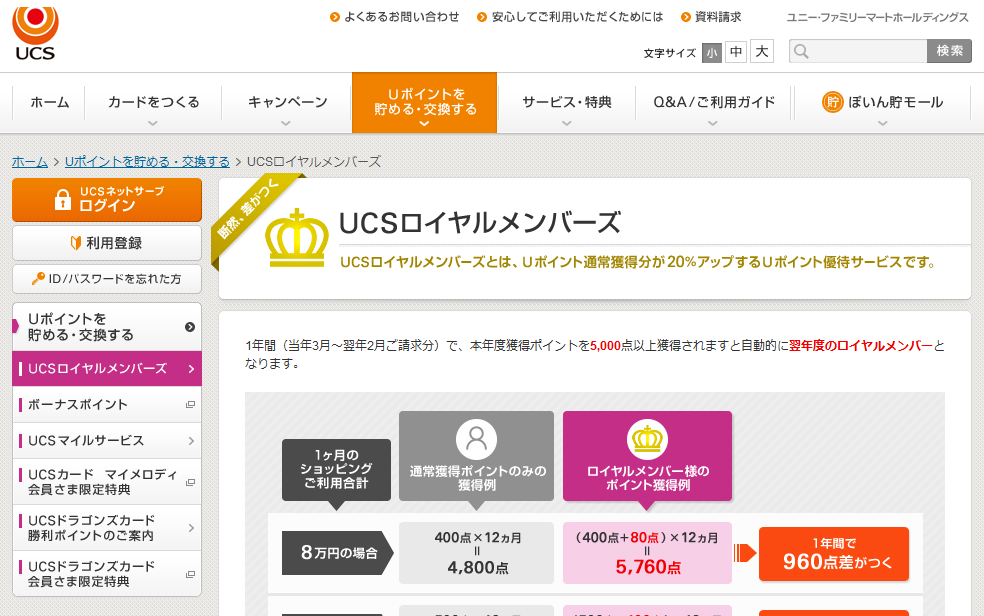Click chevron on UCSロイヤルメンバーズ sidebar row
Screen dimensions: 984x616
coord(191,369)
